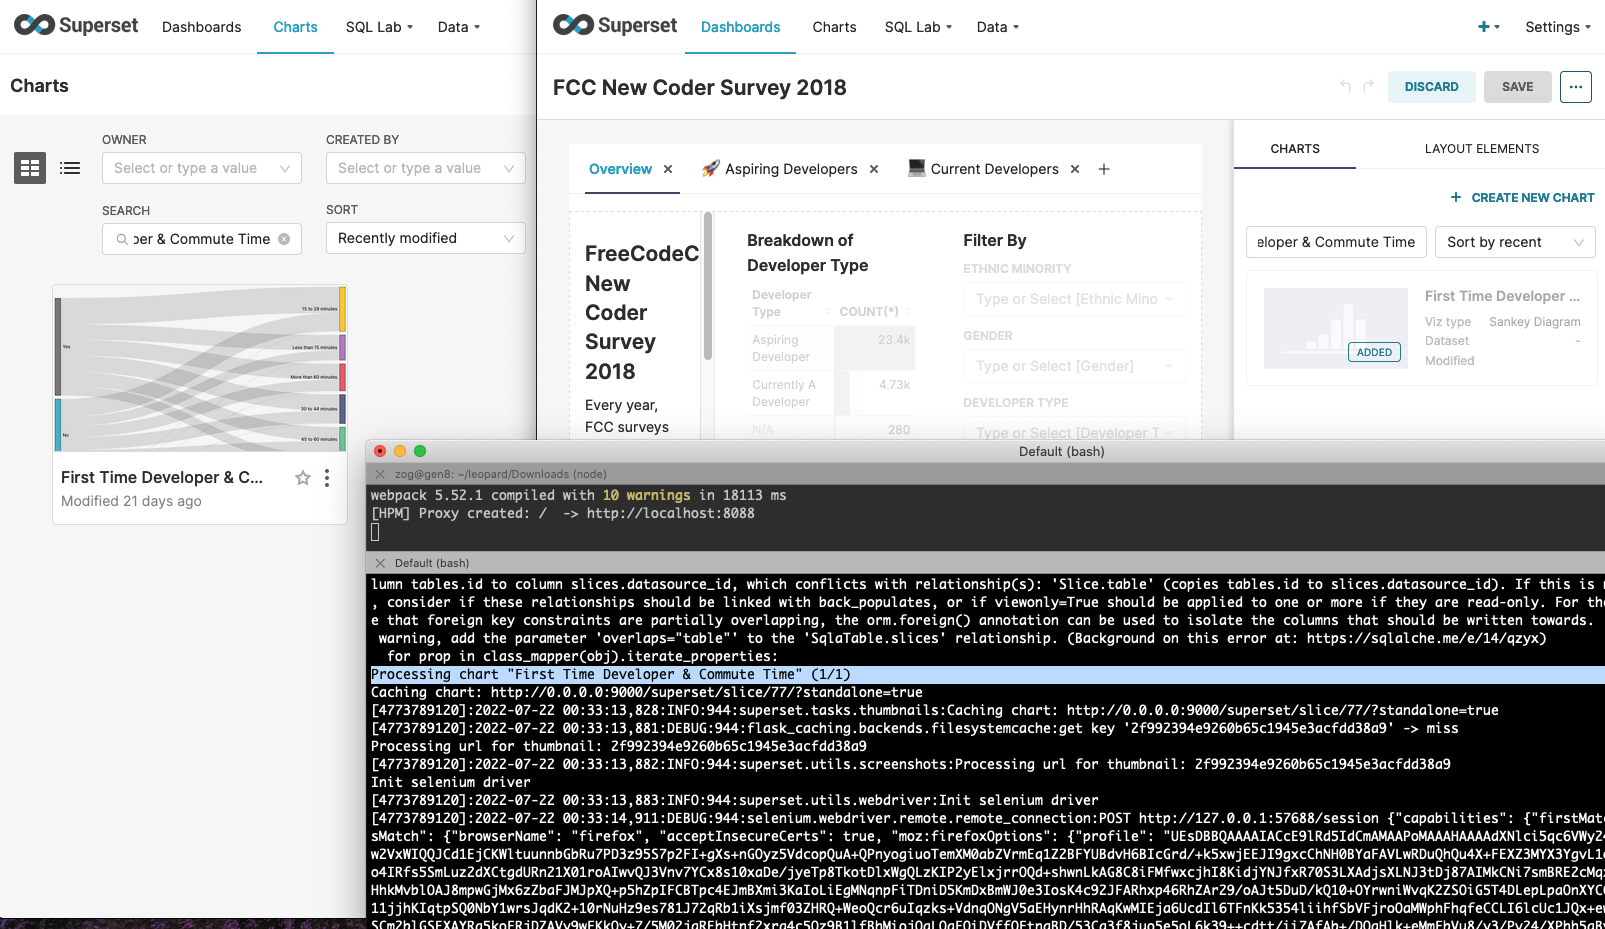
Task: Click the Aspiring Developer table row
Action: pyautogui.click(x=831, y=348)
